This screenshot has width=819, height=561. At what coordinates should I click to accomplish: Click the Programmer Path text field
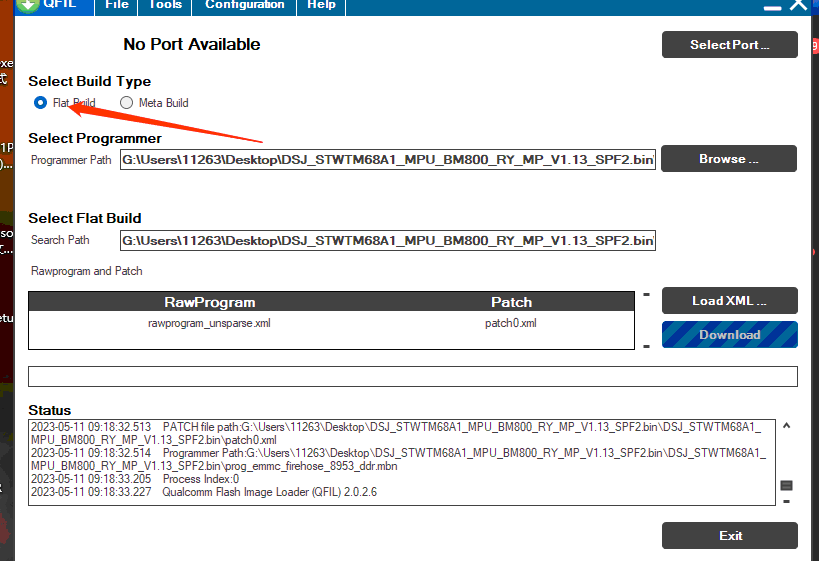[x=388, y=159]
